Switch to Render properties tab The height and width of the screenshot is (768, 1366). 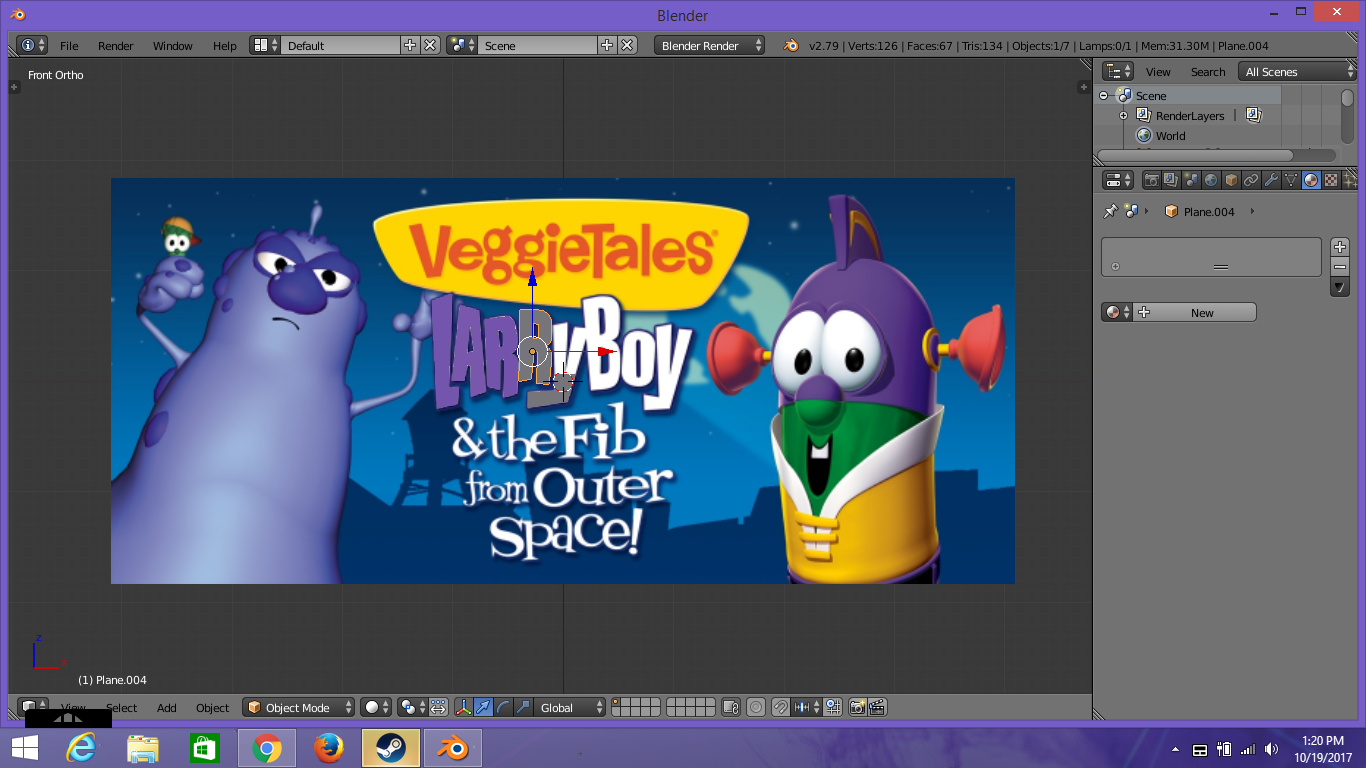click(1151, 180)
